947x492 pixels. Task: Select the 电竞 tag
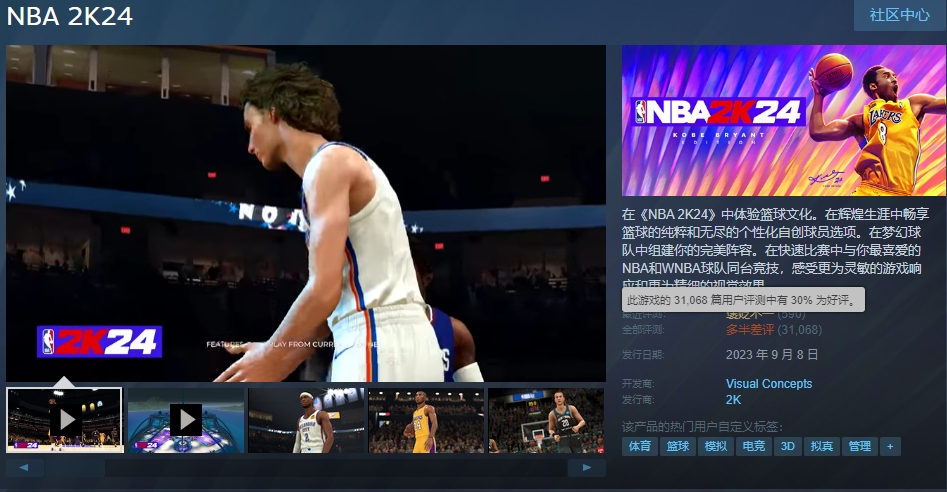752,446
